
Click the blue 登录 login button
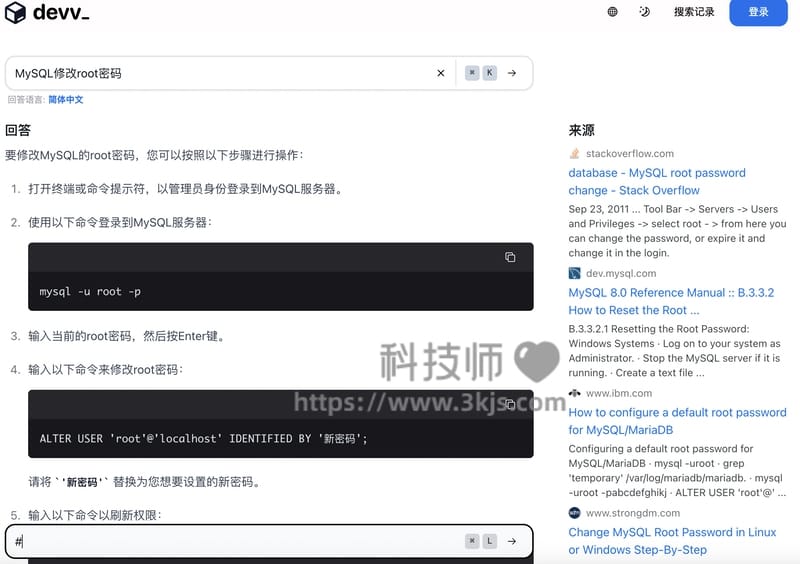point(758,12)
